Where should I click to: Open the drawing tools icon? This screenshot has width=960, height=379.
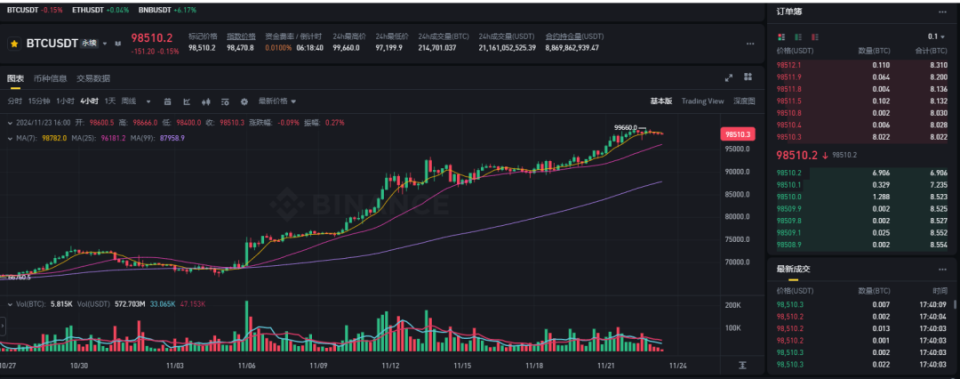pos(187,102)
